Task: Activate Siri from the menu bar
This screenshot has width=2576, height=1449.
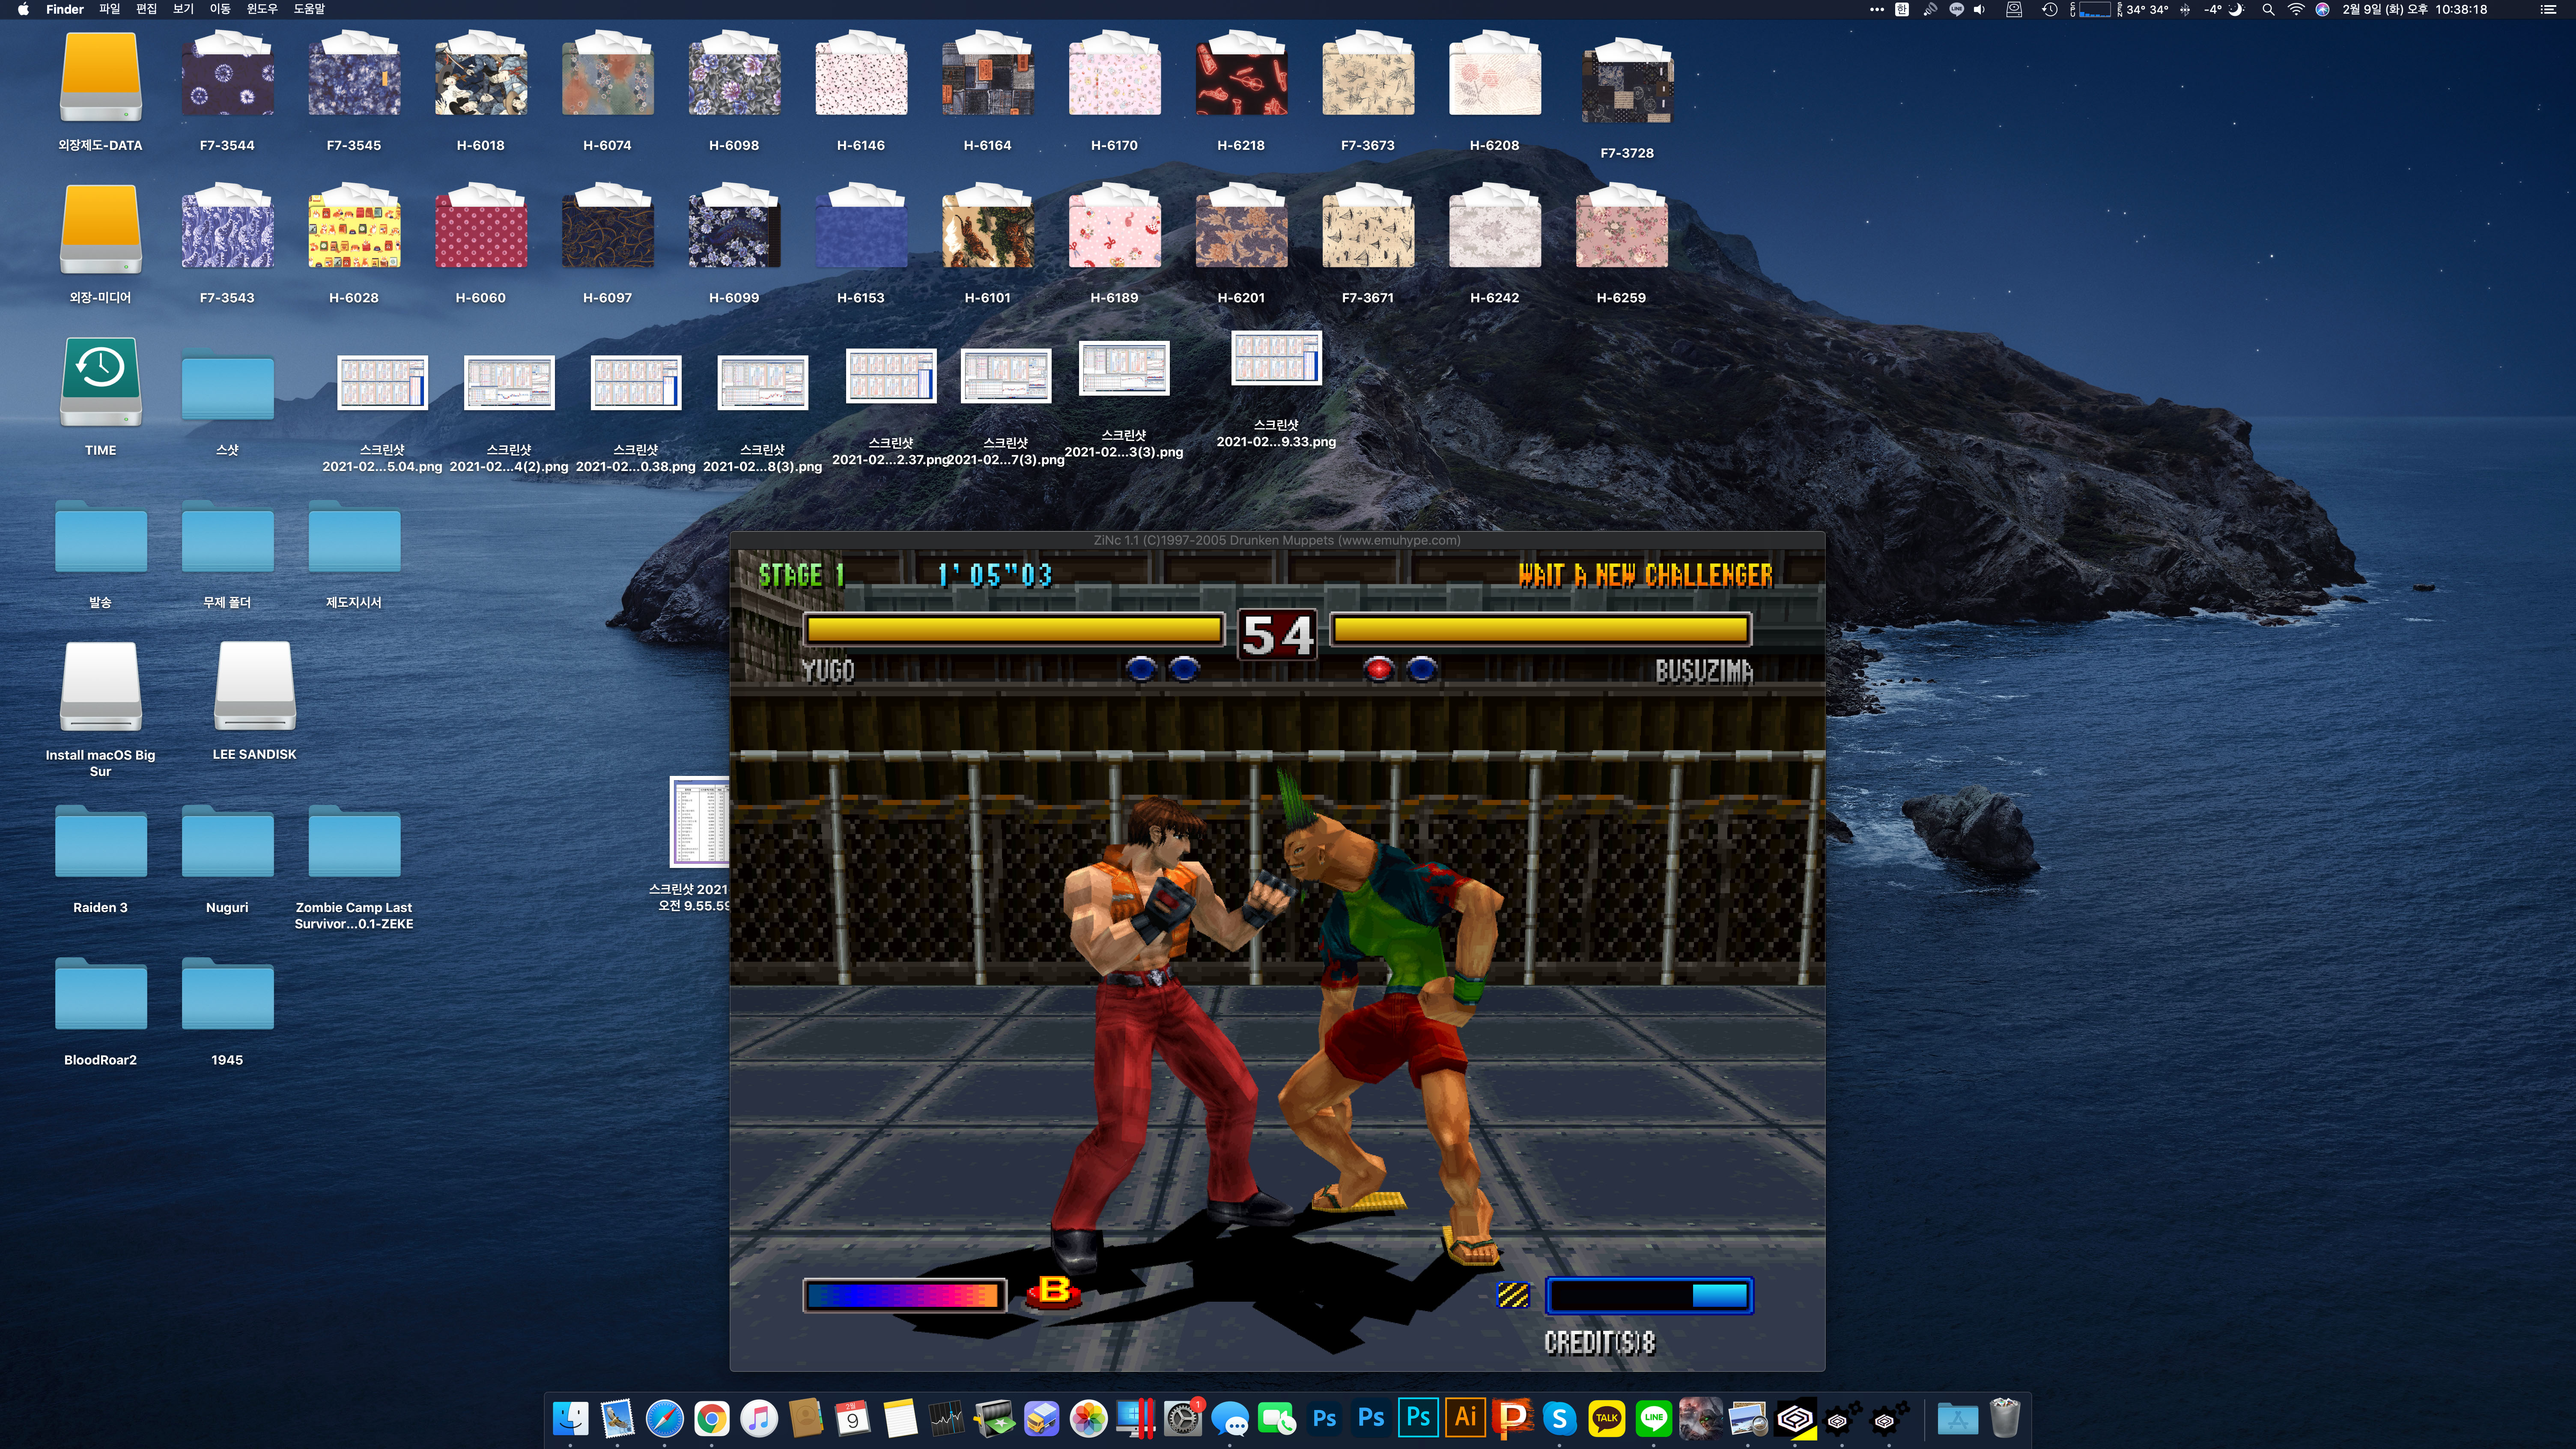Action: click(x=2322, y=9)
